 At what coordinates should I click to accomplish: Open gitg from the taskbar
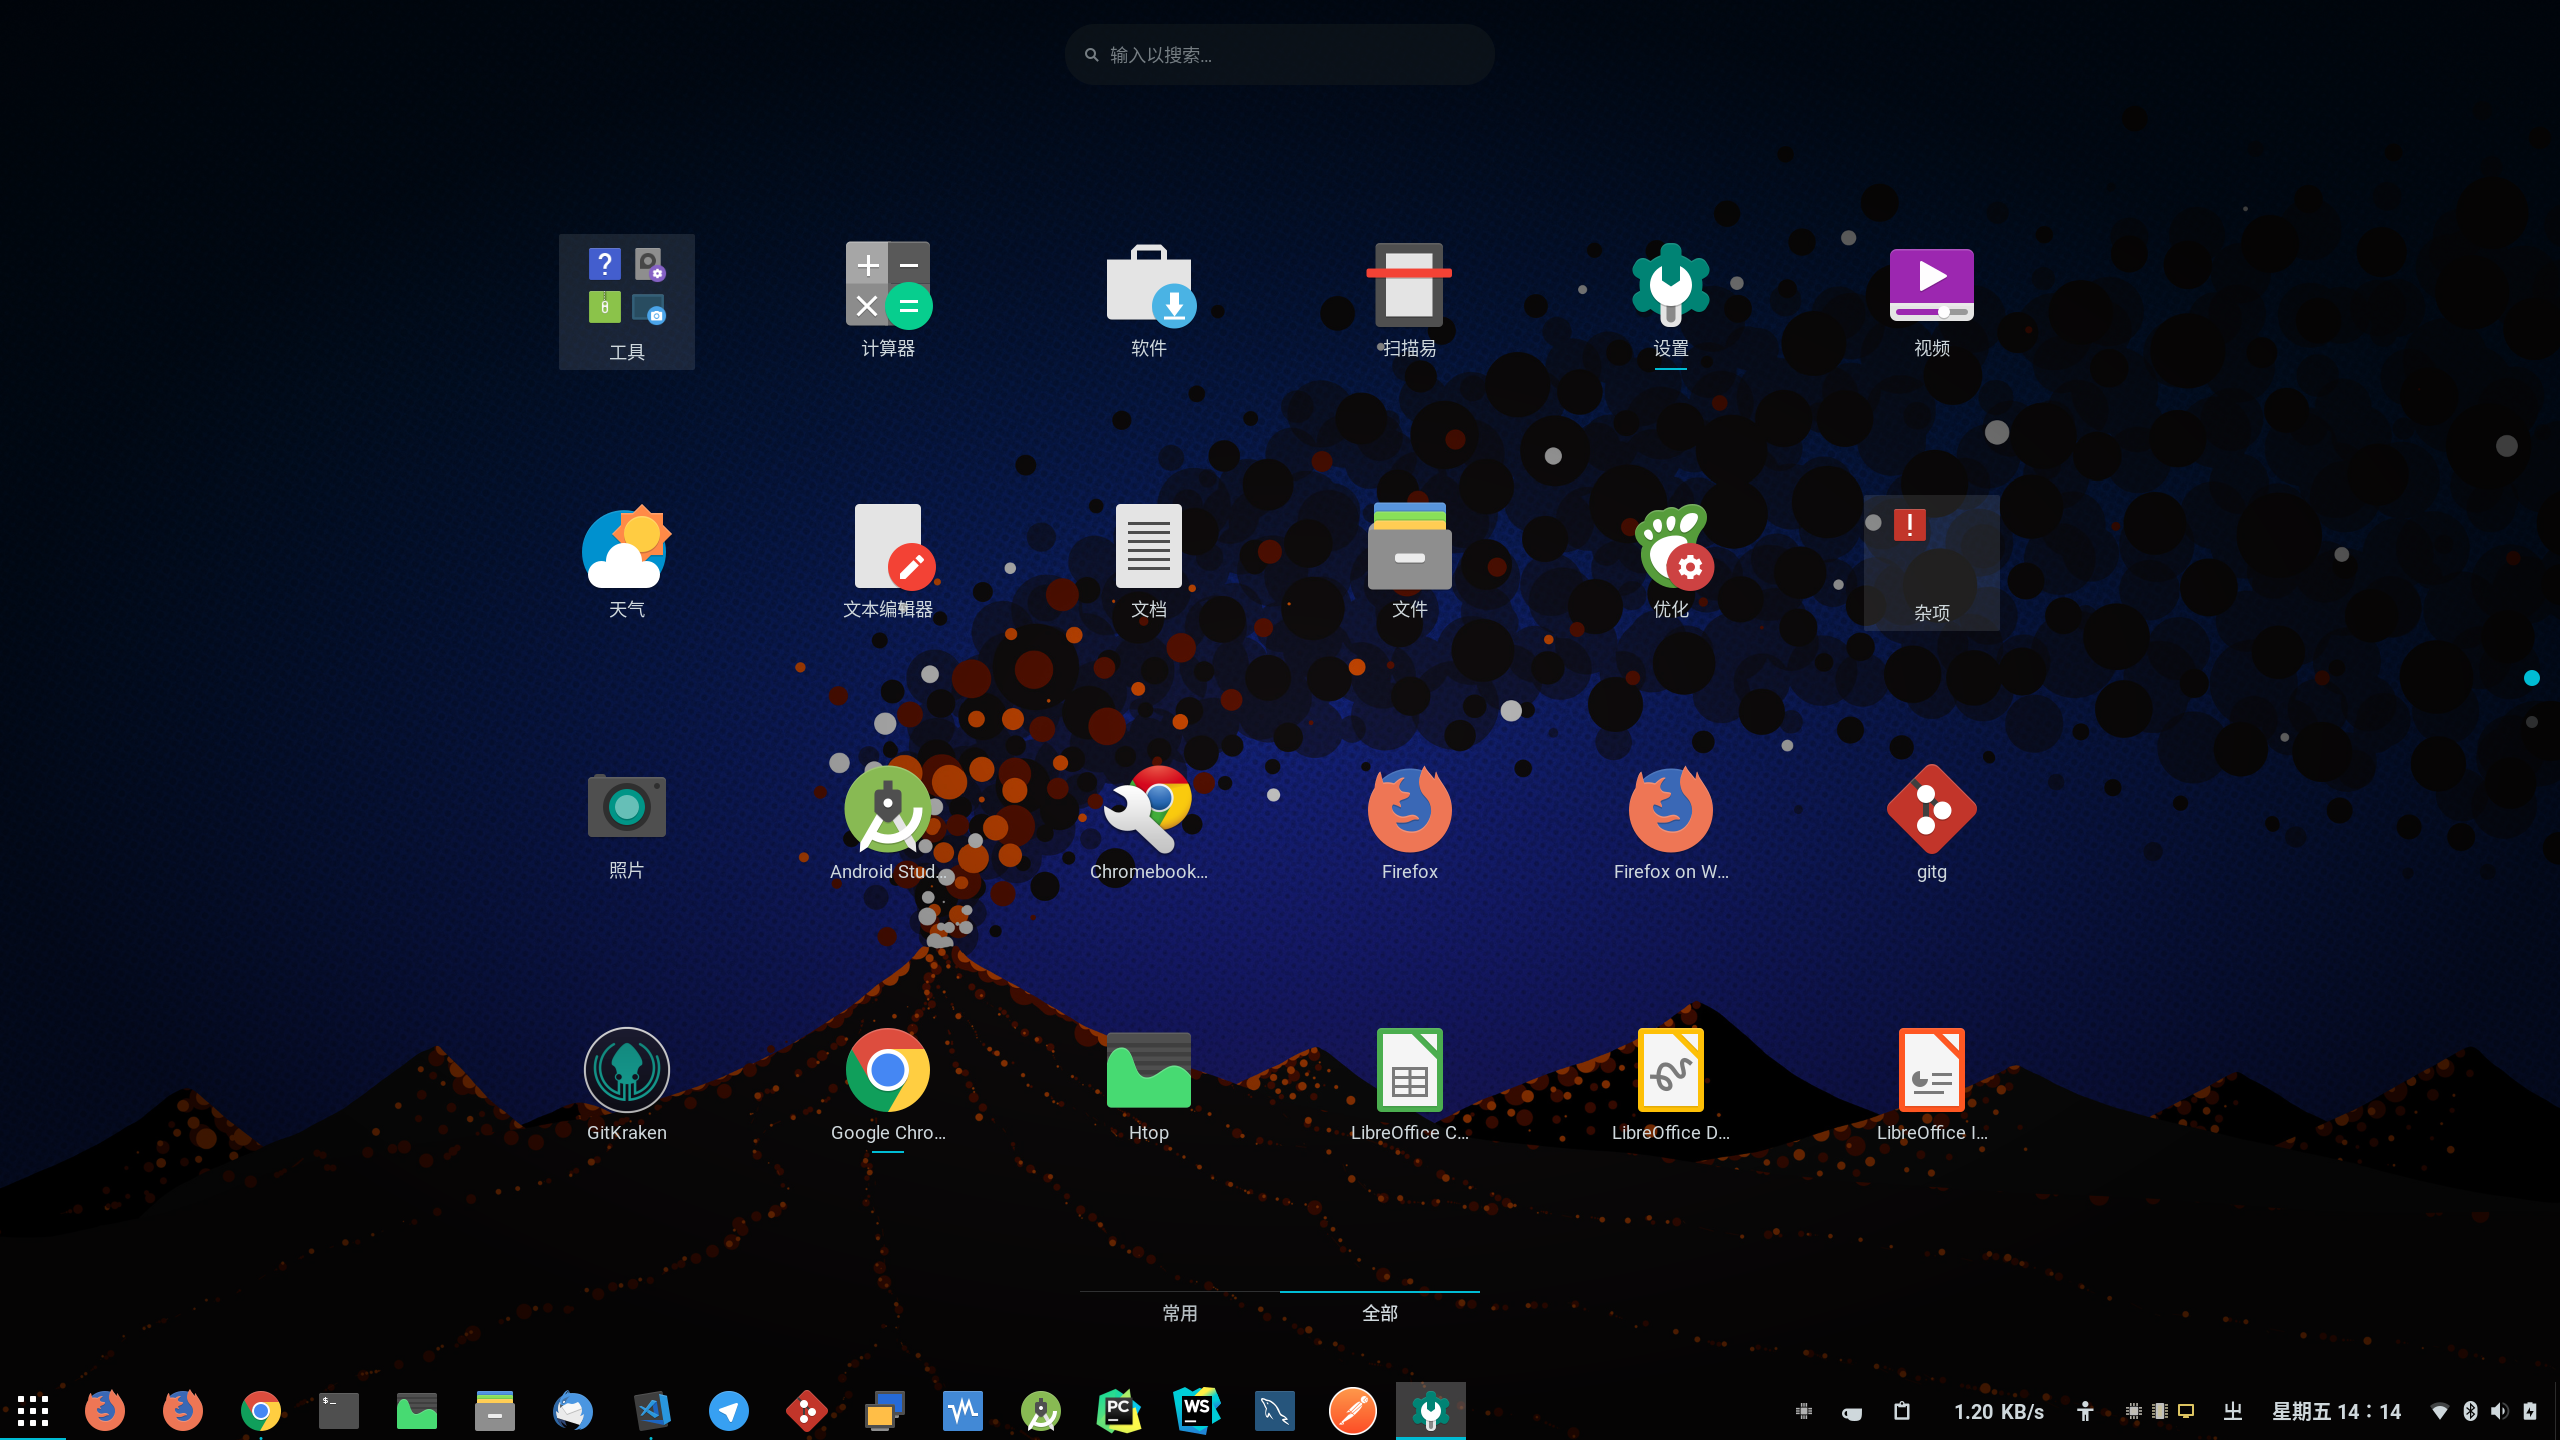coord(807,1411)
